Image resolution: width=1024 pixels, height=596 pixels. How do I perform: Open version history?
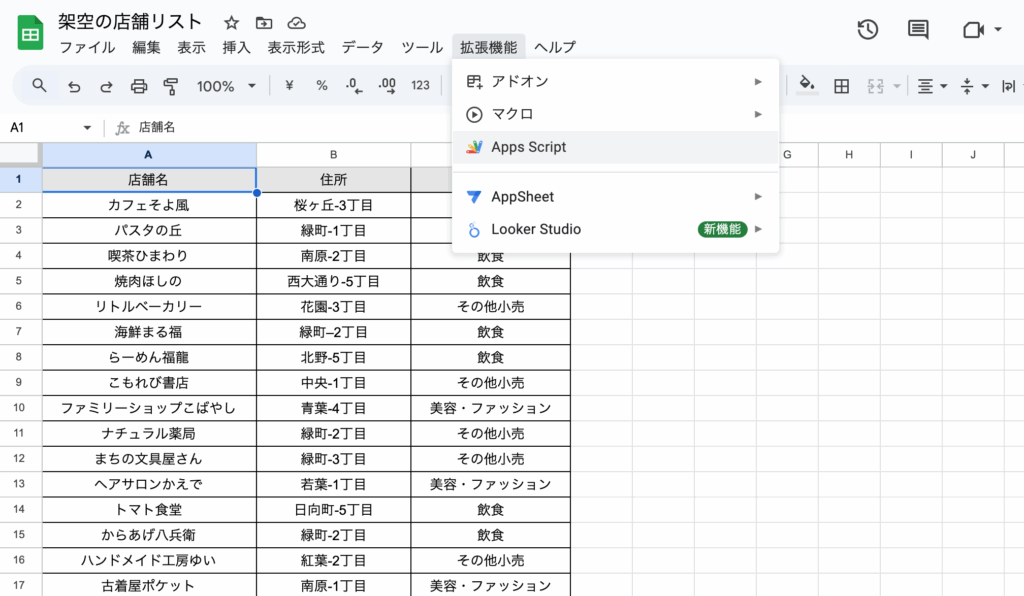coord(866,29)
